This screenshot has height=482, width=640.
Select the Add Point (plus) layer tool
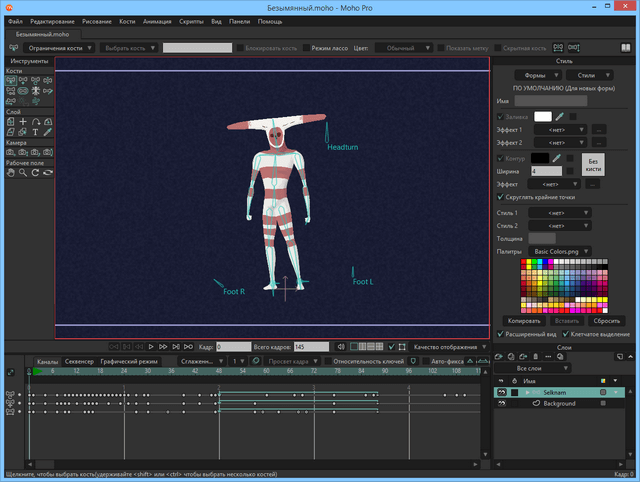pyautogui.click(x=22, y=121)
